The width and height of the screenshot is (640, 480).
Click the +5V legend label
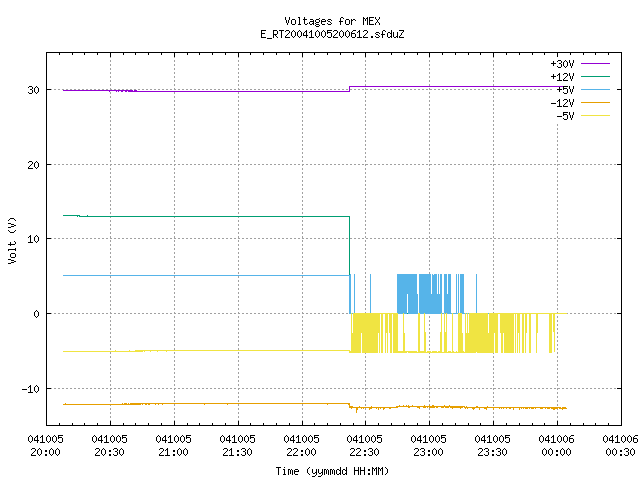click(x=565, y=90)
